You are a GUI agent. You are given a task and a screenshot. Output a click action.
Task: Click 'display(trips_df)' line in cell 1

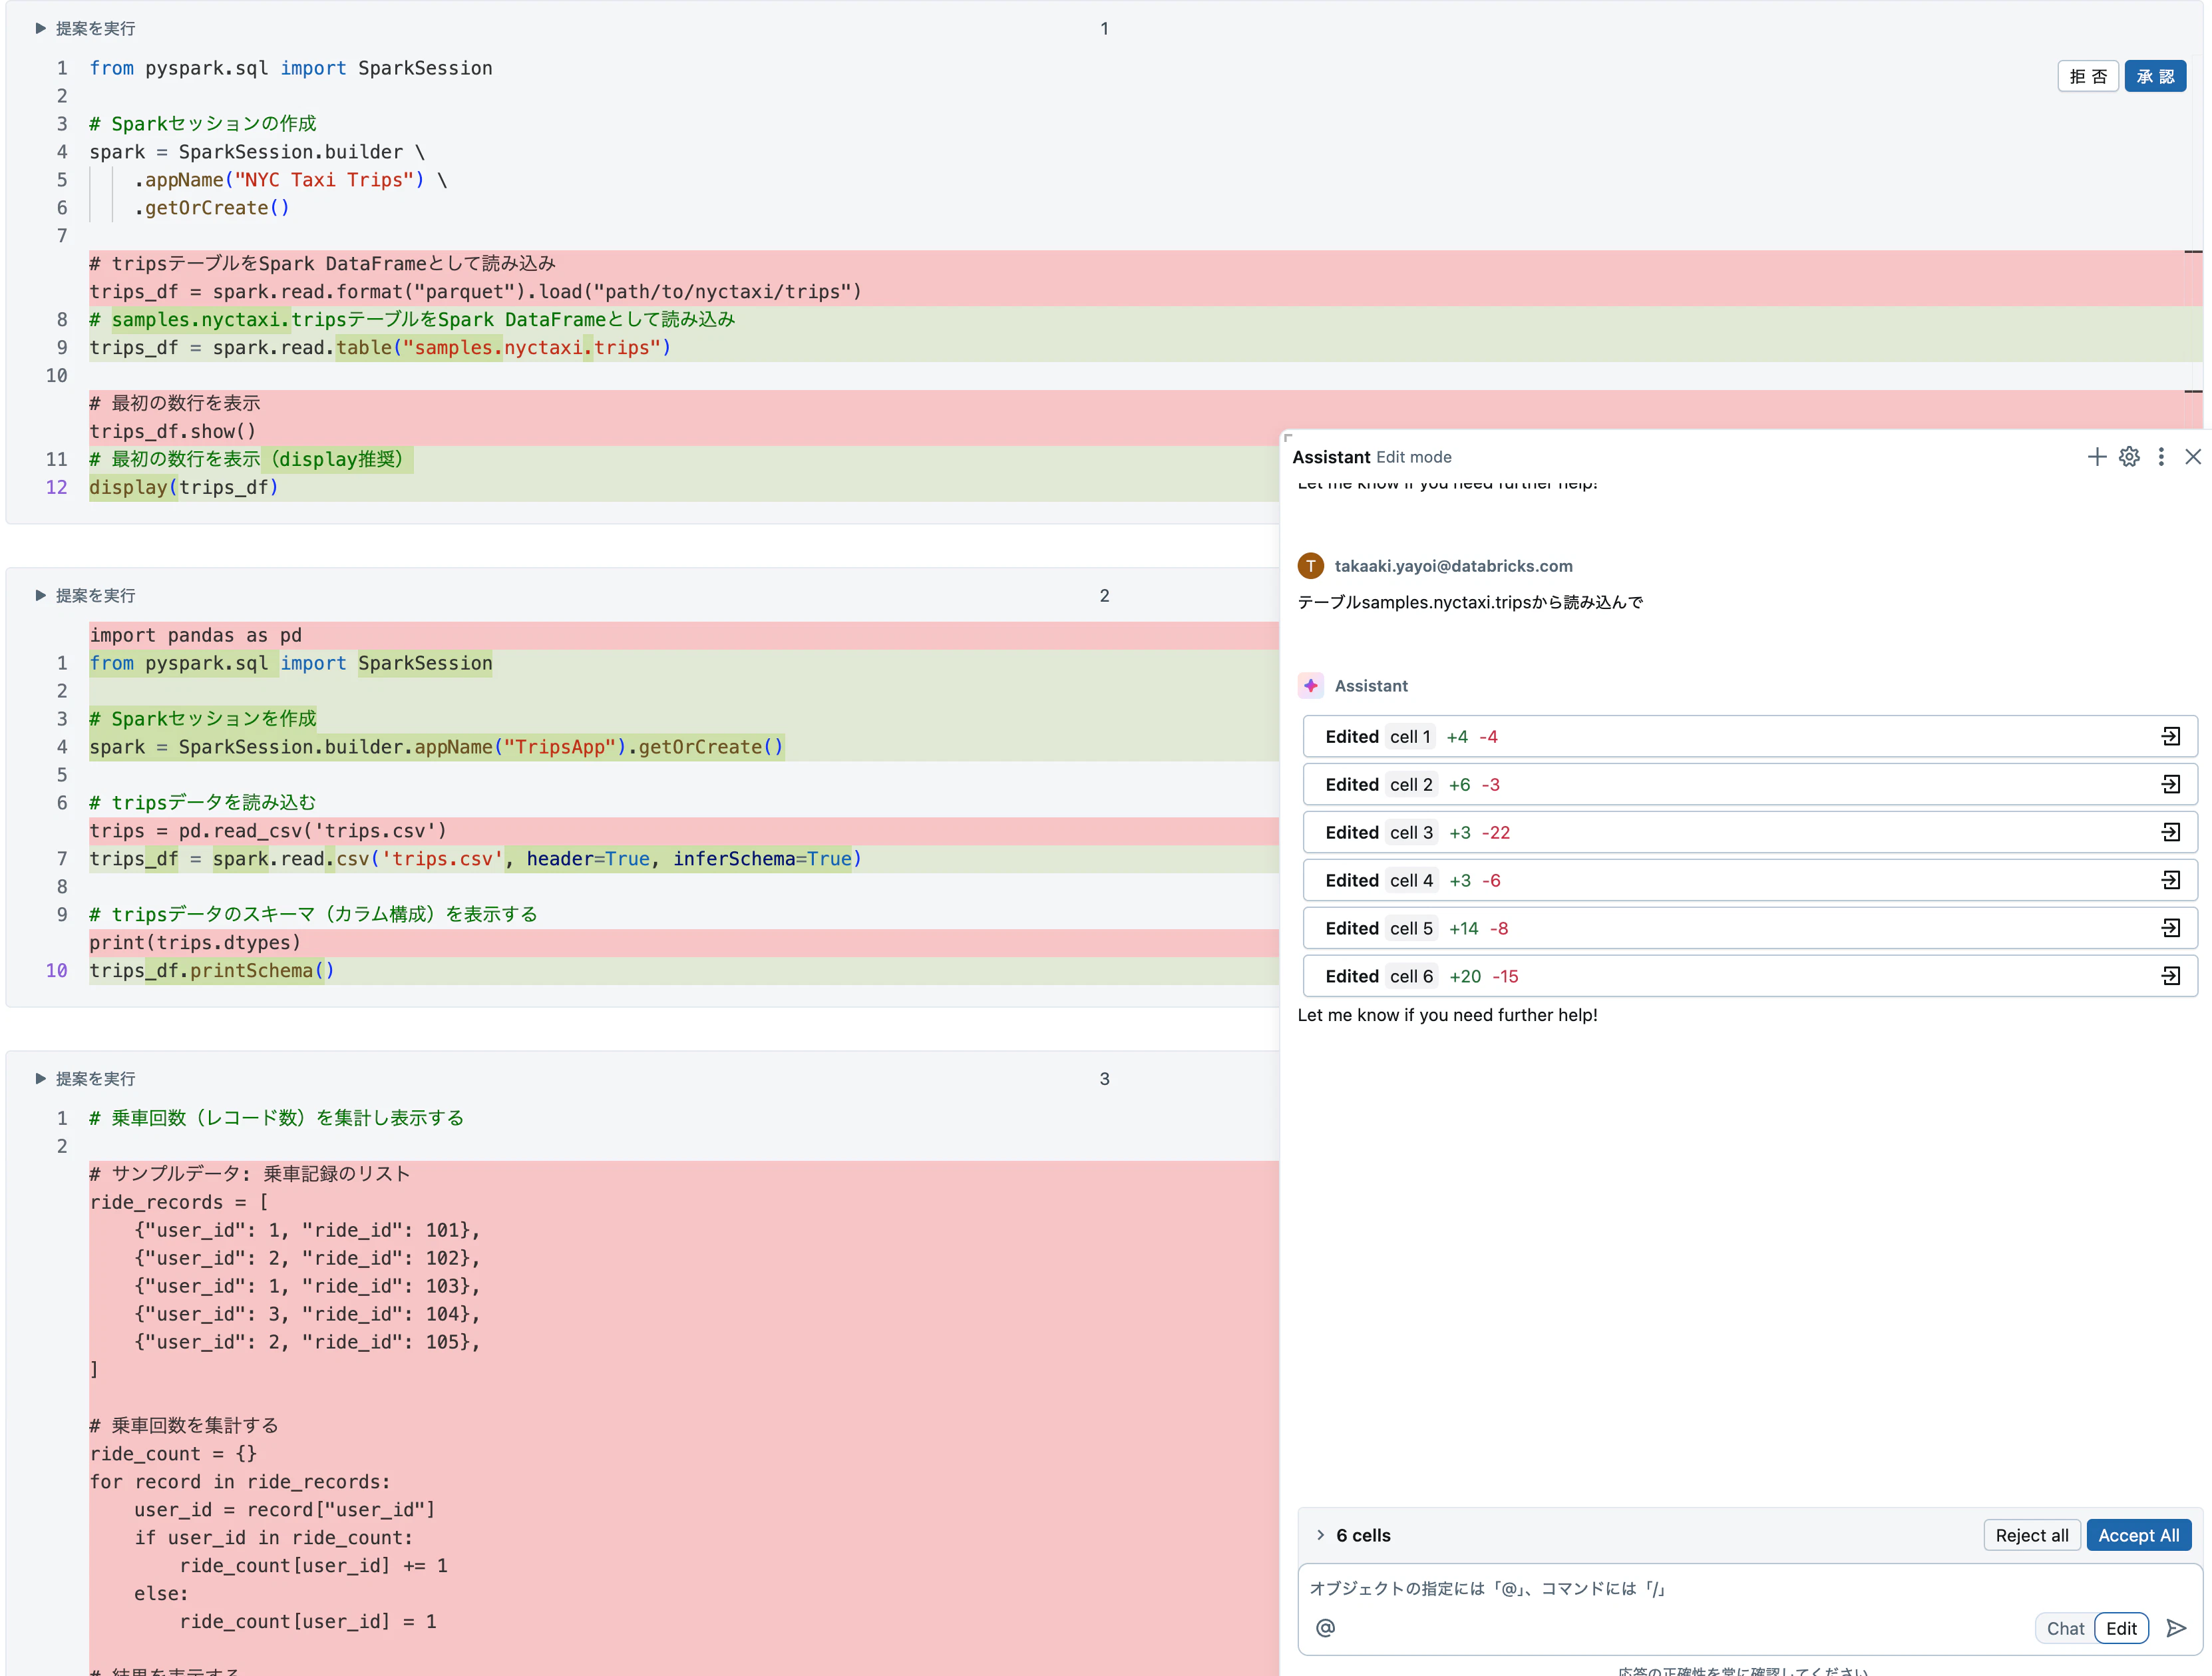184,488
